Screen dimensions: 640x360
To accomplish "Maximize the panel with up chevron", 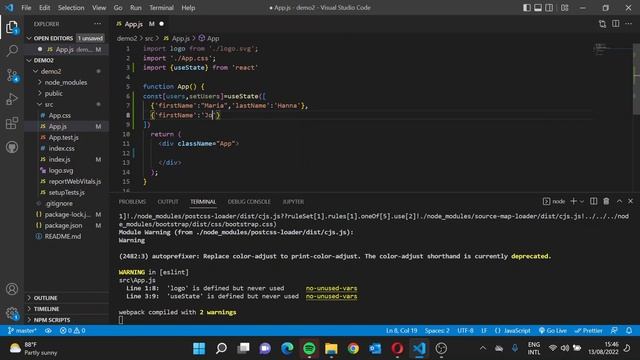I will pos(619,201).
